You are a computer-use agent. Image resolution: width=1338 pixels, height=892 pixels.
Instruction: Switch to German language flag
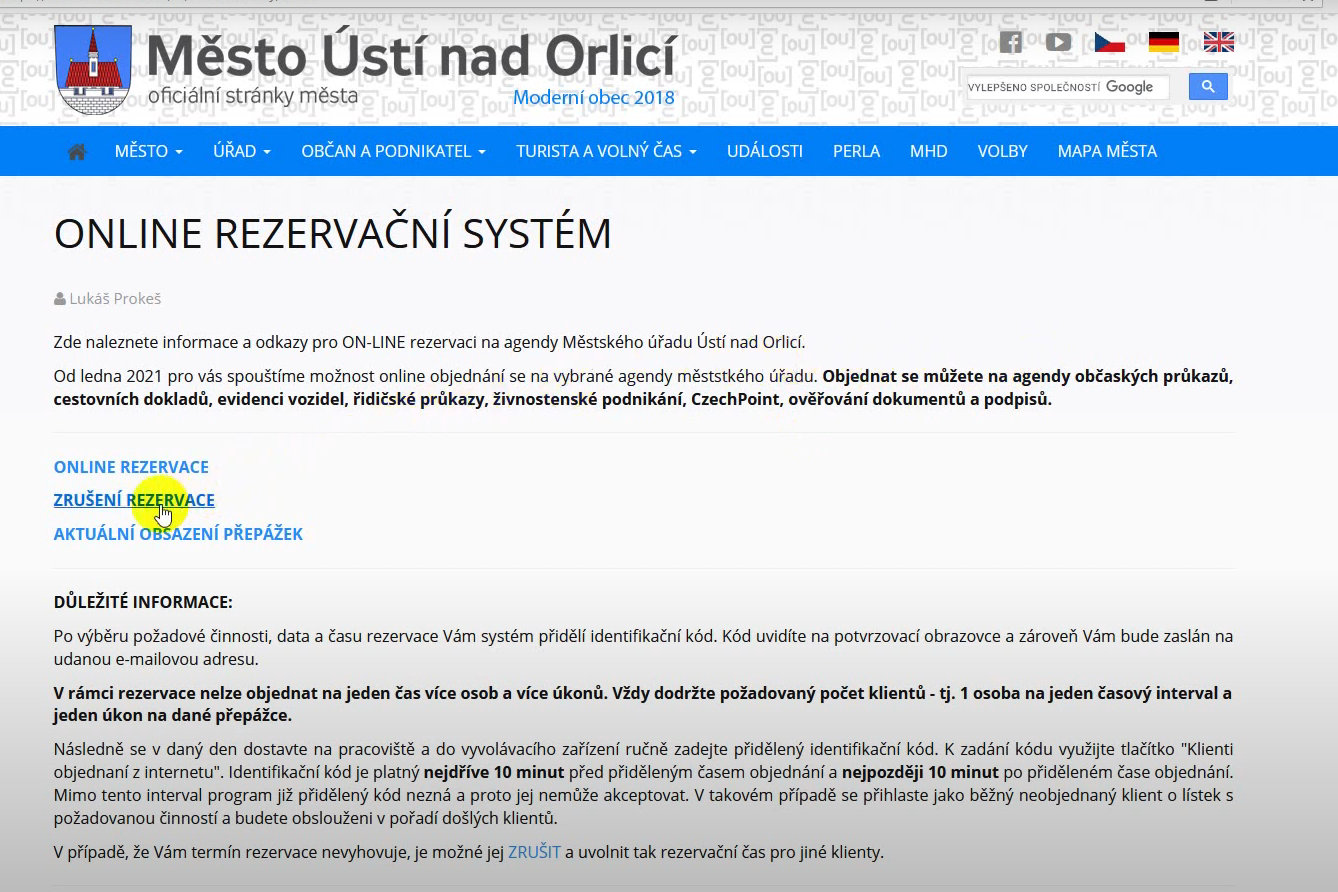(1163, 42)
